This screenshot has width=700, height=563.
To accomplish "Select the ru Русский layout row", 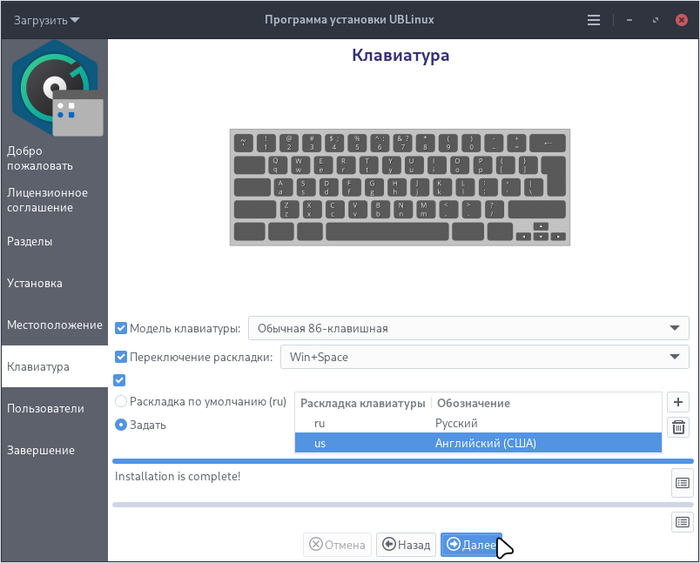I will tap(478, 423).
